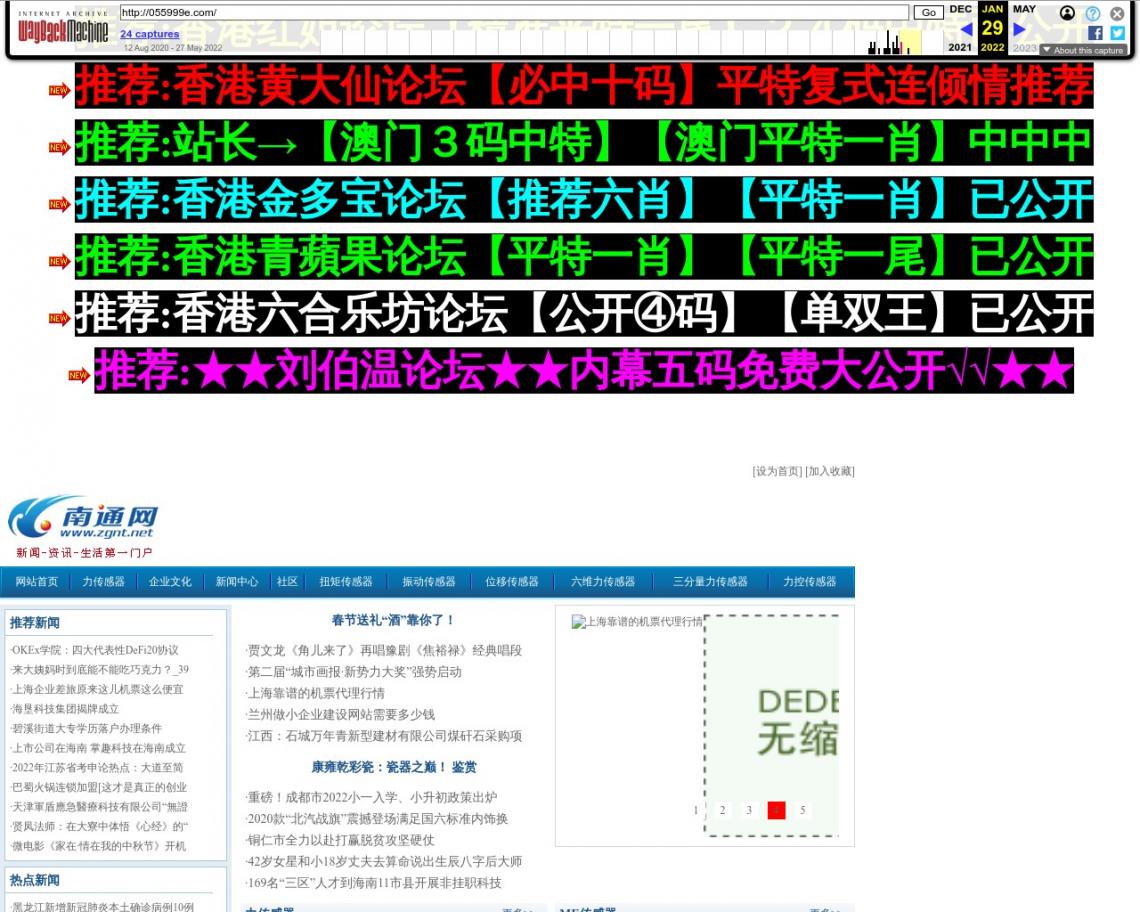The image size is (1140, 912).
Task: Open the Wayback help icon
Action: (1093, 14)
